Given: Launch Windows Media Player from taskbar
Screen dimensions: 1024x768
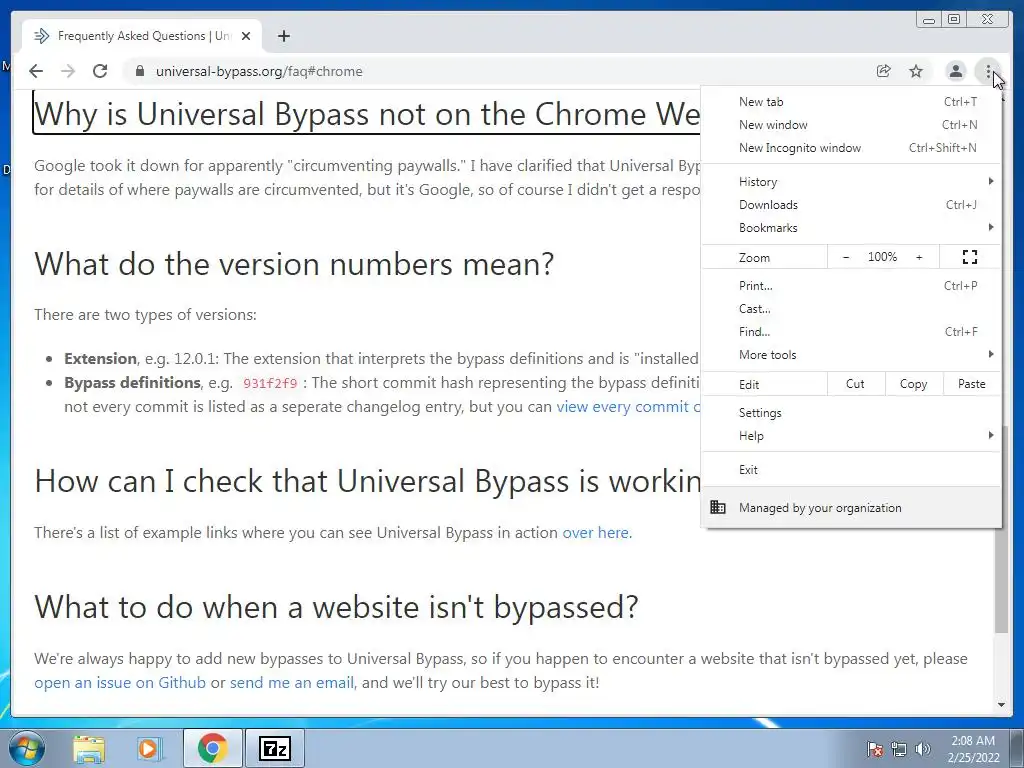Looking at the screenshot, I should pos(148,749).
